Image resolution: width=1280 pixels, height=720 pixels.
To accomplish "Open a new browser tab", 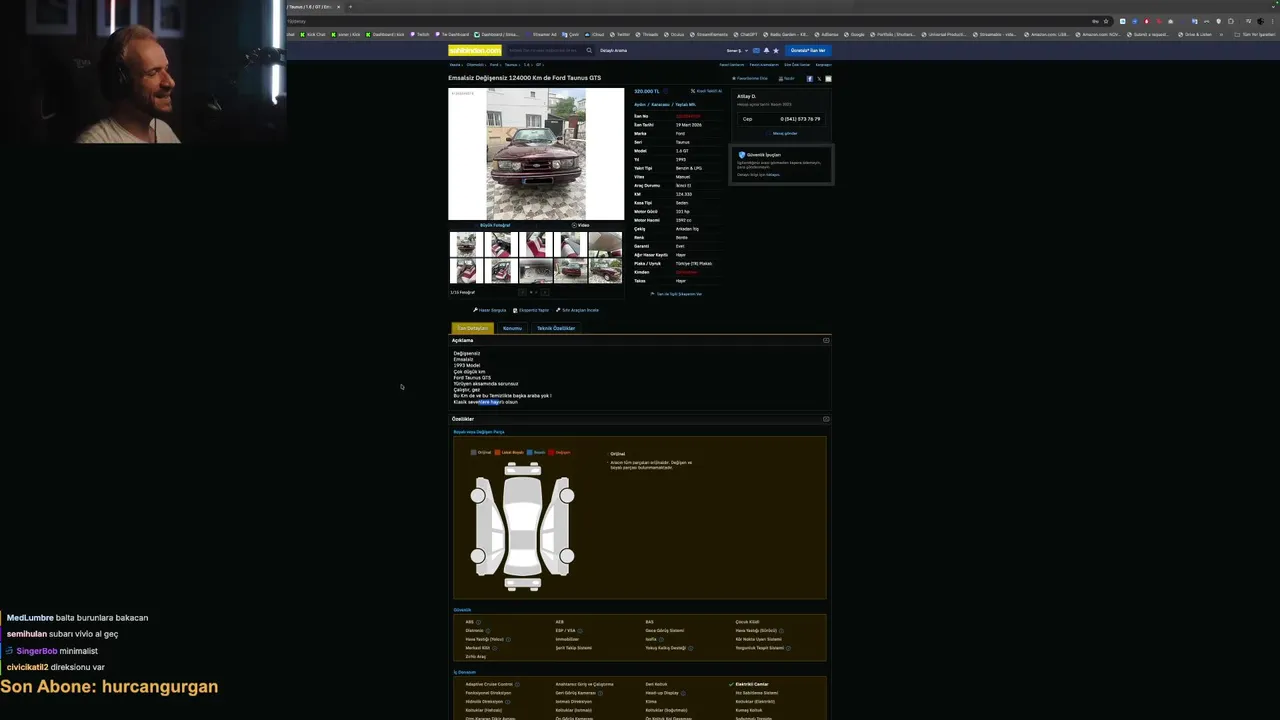I will tap(350, 7).
